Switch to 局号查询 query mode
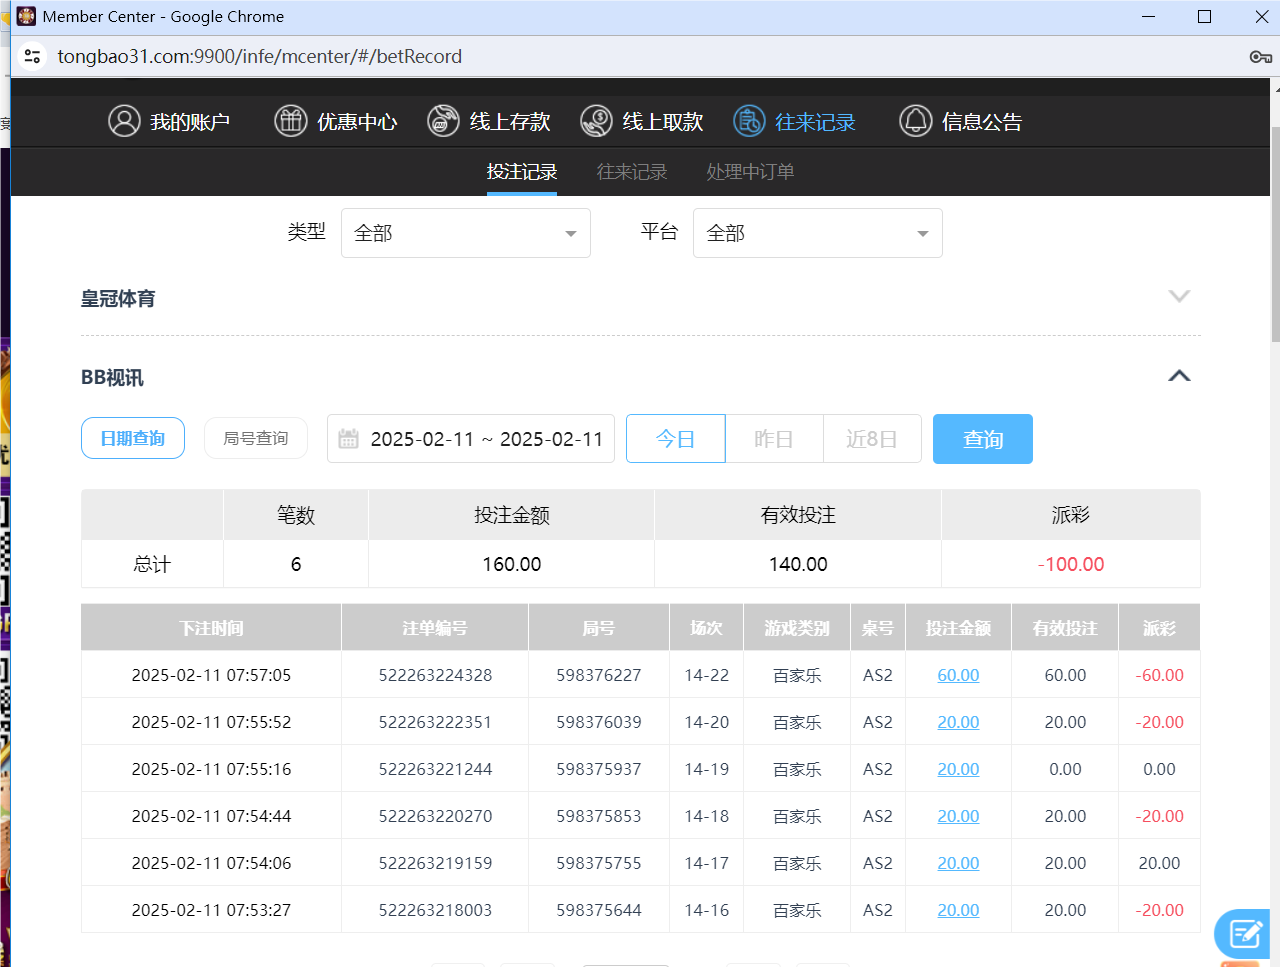Viewport: 1280px width, 967px height. click(x=255, y=438)
